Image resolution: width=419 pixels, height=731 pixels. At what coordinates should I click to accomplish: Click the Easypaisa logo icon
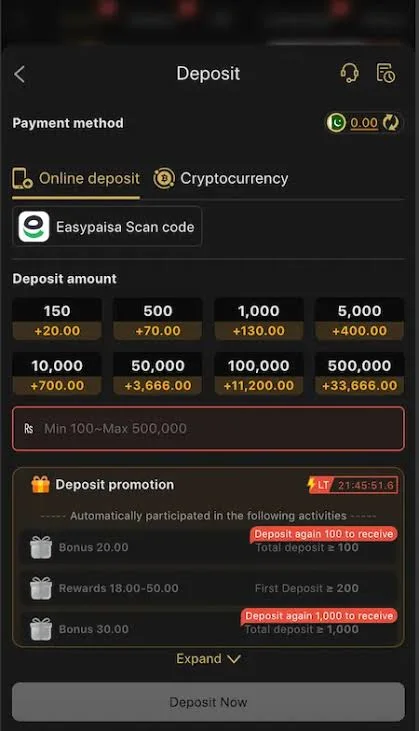[34, 227]
